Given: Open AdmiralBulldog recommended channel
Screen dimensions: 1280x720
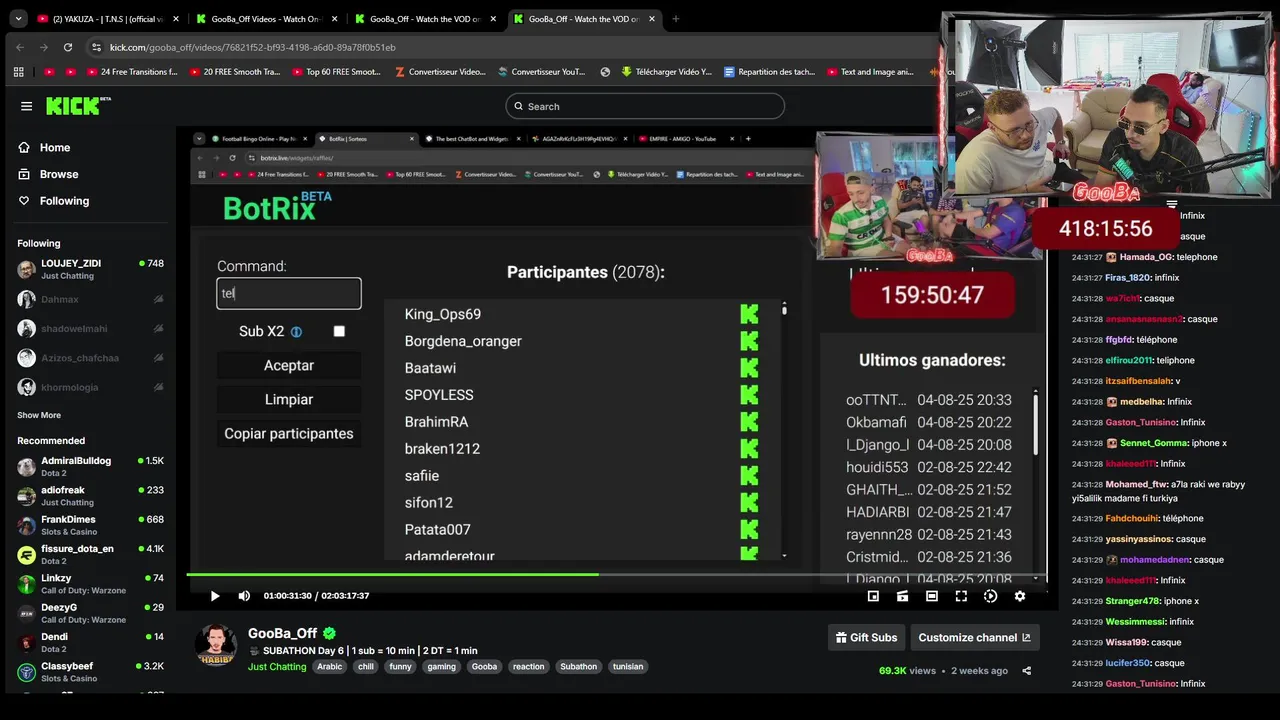Looking at the screenshot, I should [90, 467].
